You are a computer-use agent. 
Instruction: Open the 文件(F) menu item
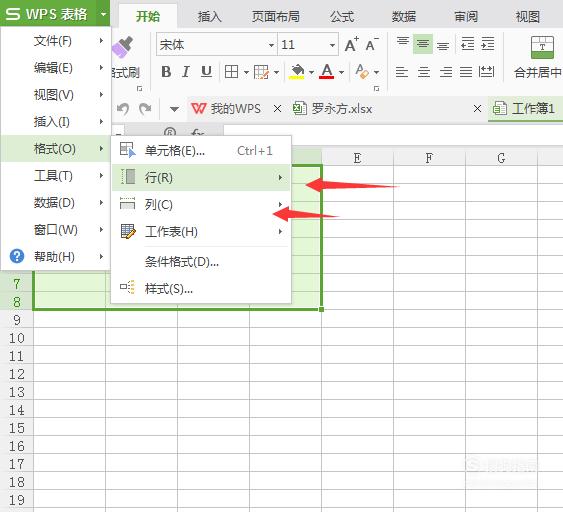click(56, 41)
